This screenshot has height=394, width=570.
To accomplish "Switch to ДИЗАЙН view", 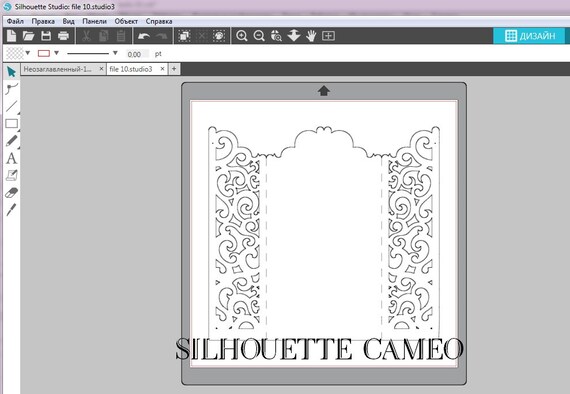I will 530,36.
